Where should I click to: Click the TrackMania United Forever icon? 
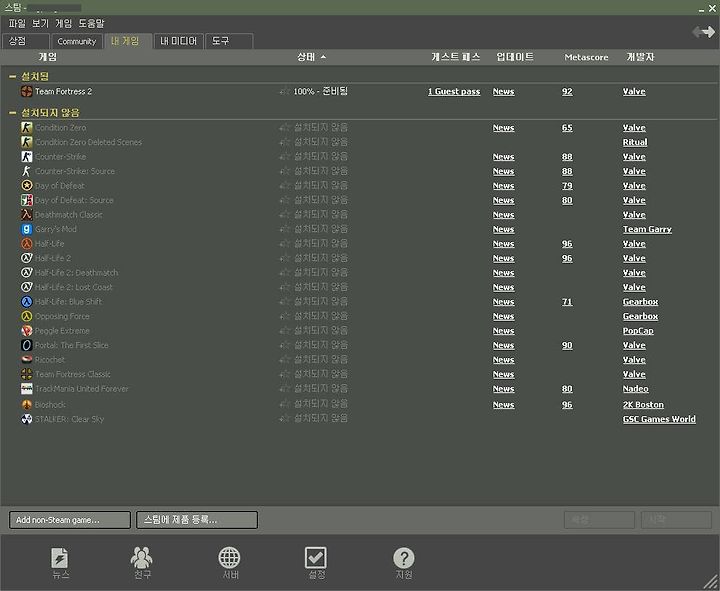27,389
